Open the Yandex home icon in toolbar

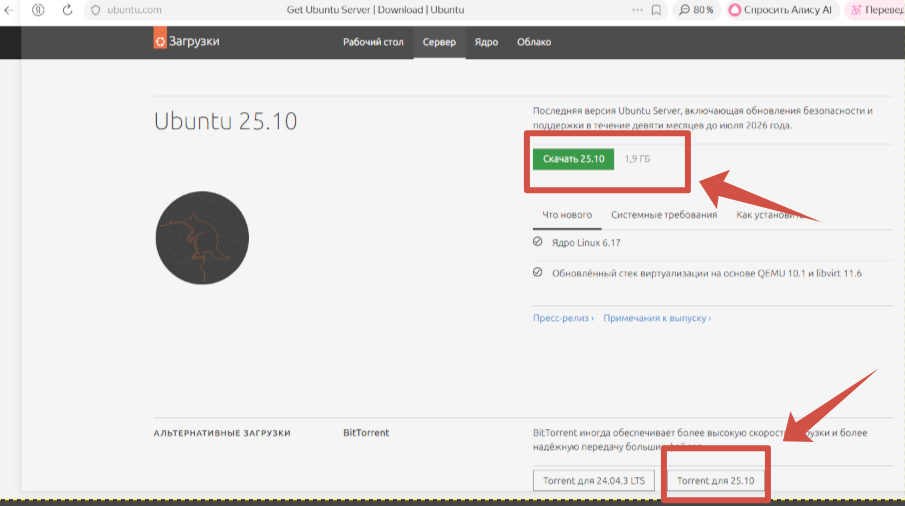tap(38, 10)
